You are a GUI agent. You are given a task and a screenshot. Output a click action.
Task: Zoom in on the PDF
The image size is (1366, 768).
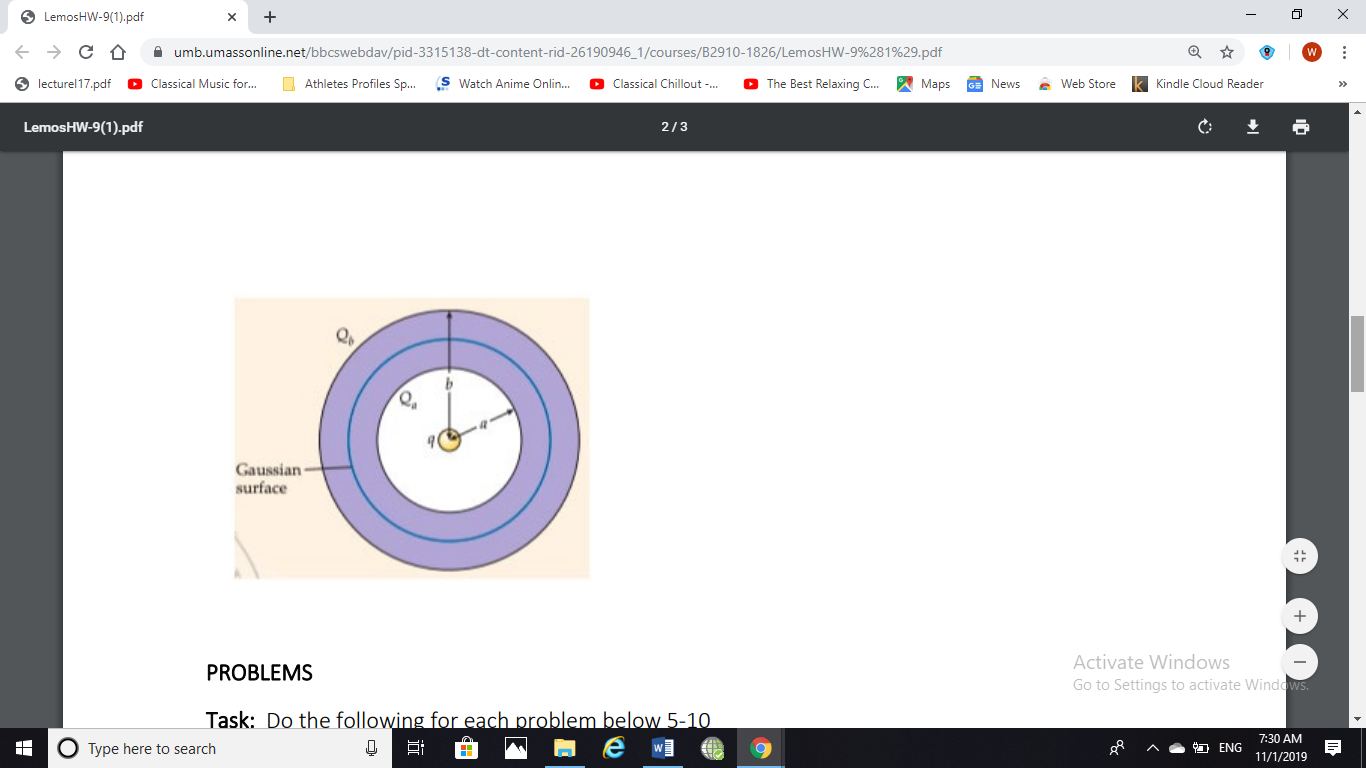(x=1299, y=615)
